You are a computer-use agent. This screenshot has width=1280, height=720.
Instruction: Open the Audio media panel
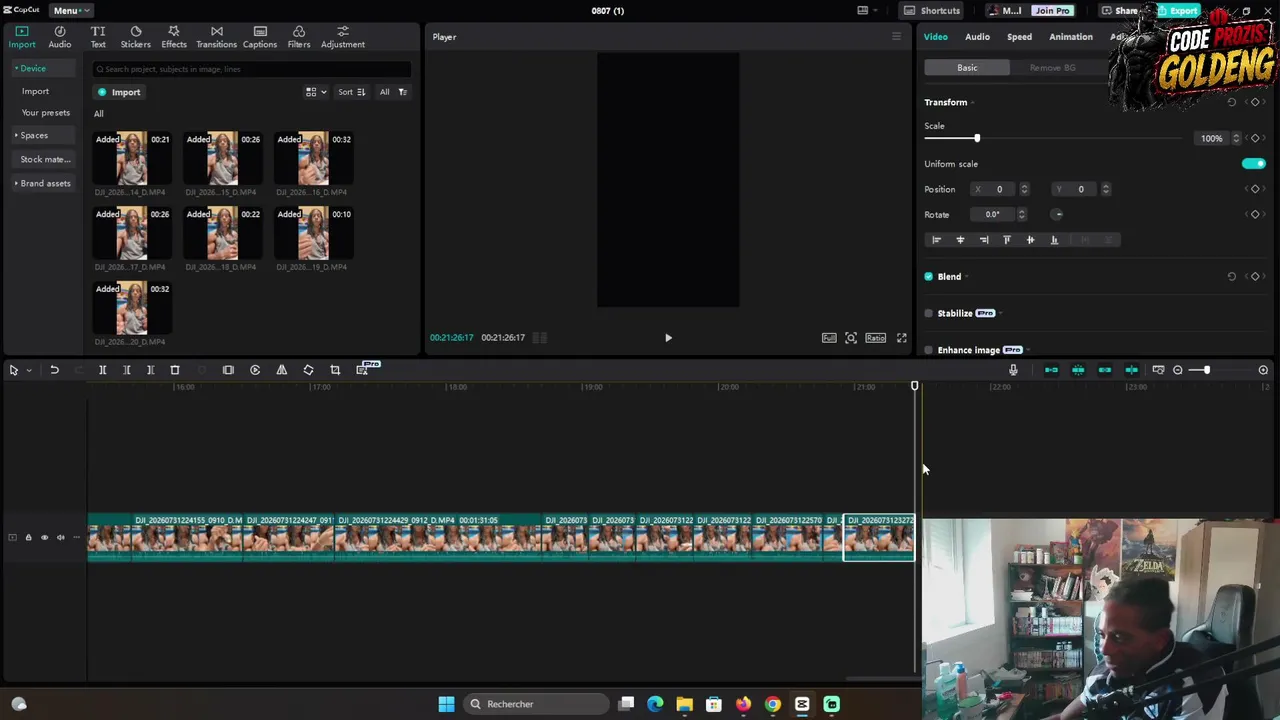(60, 37)
